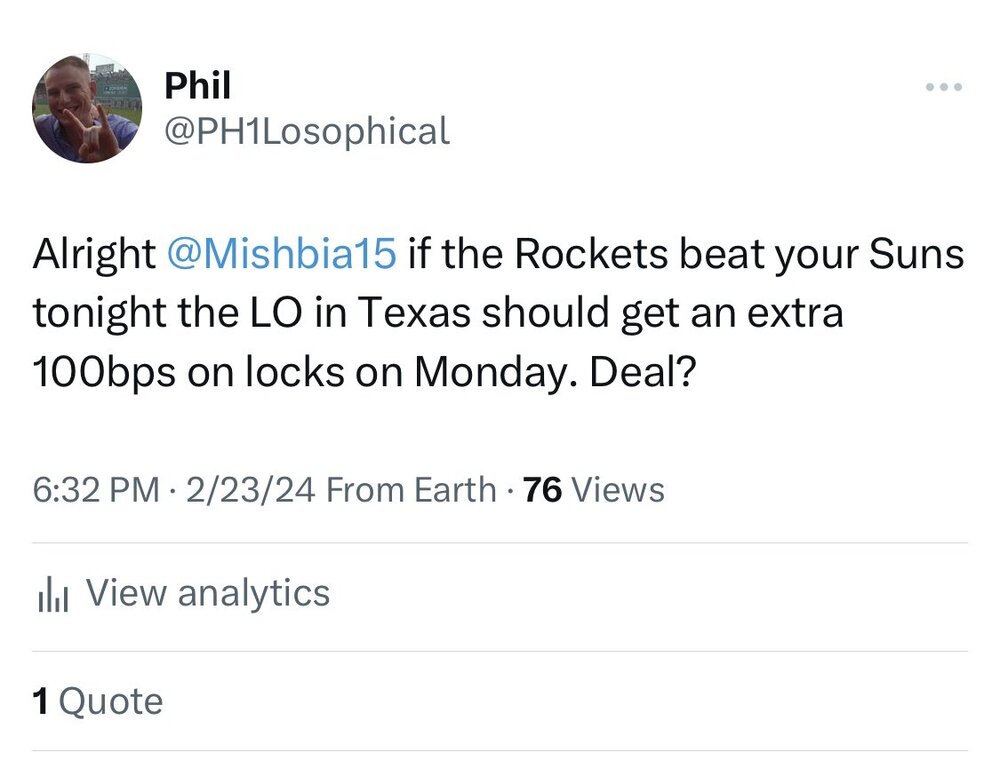Viewport: 1000px width, 776px height.
Task: Click the bar chart analytics icon
Action: coord(52,595)
